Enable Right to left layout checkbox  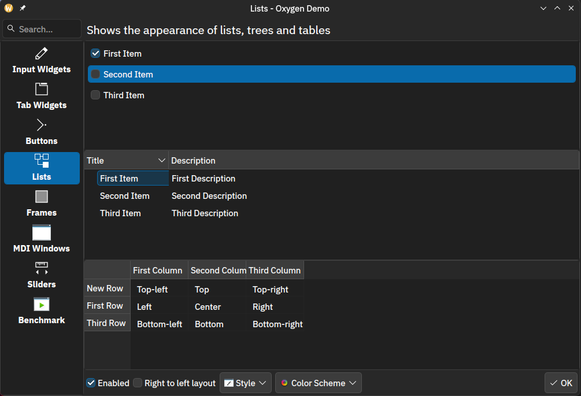pos(137,383)
